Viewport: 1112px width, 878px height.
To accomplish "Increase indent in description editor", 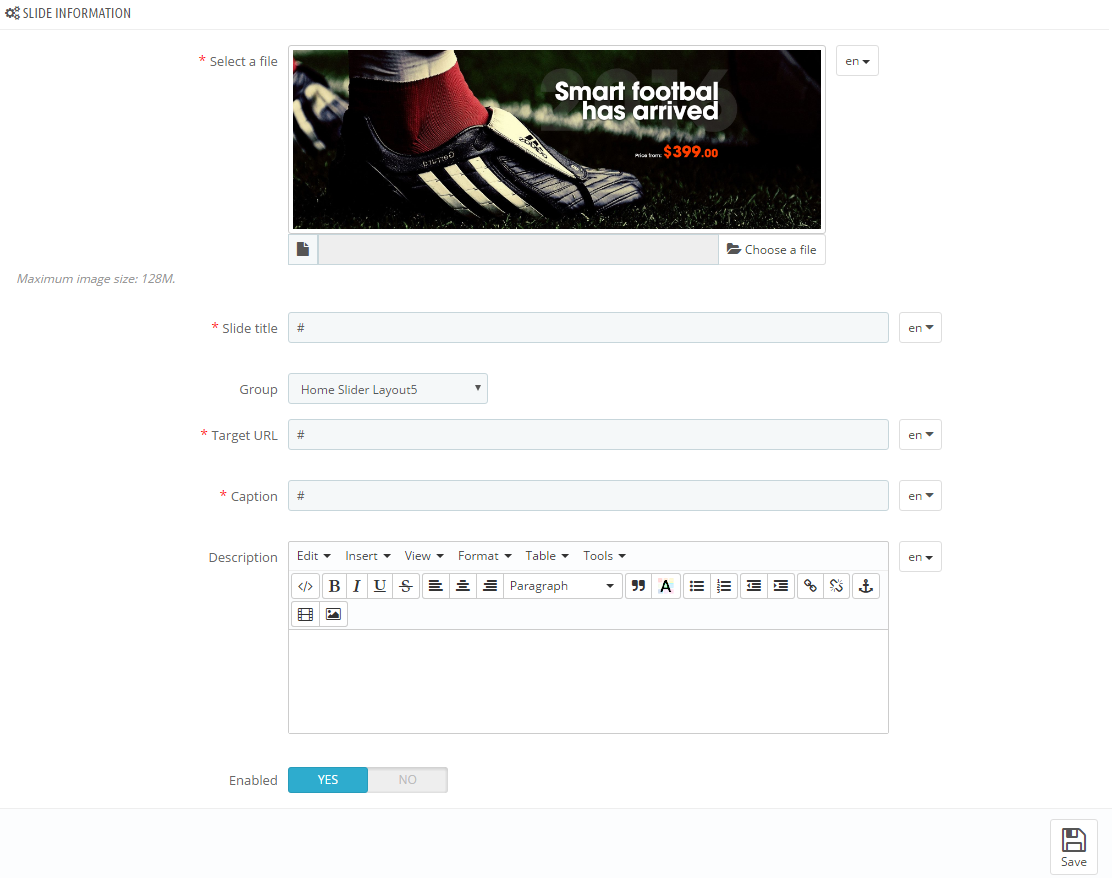I will pyautogui.click(x=781, y=586).
